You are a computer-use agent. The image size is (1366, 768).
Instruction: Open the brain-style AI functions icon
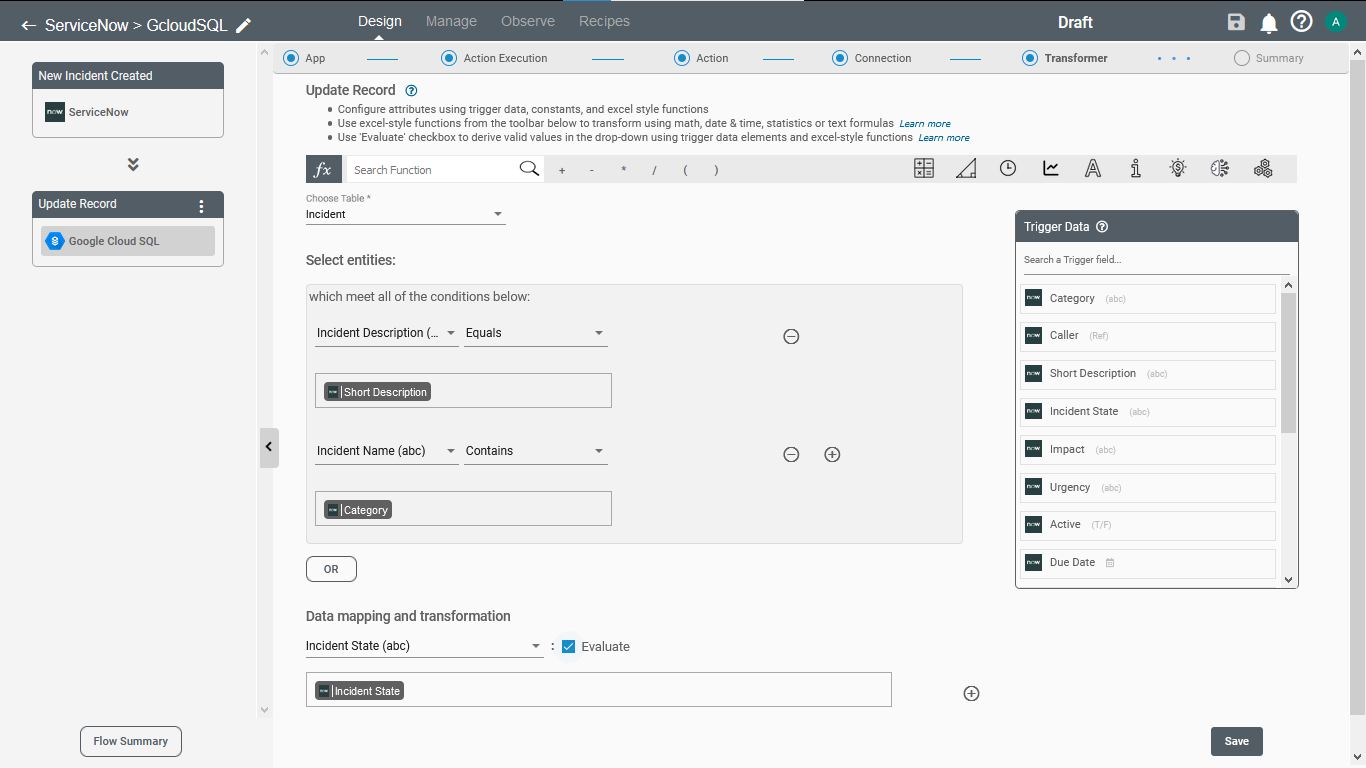pyautogui.click(x=1219, y=168)
